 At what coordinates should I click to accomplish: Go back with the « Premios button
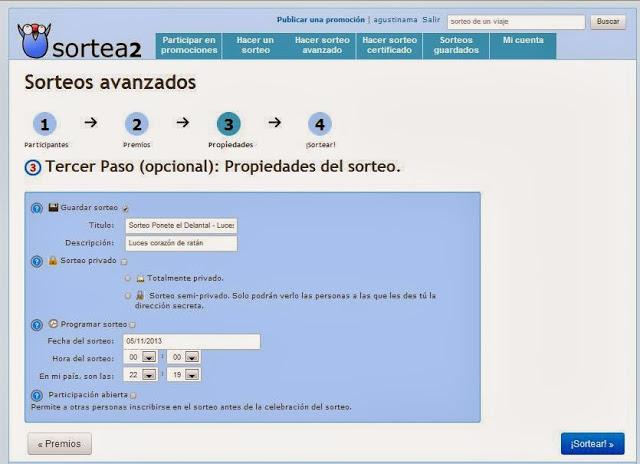59,443
